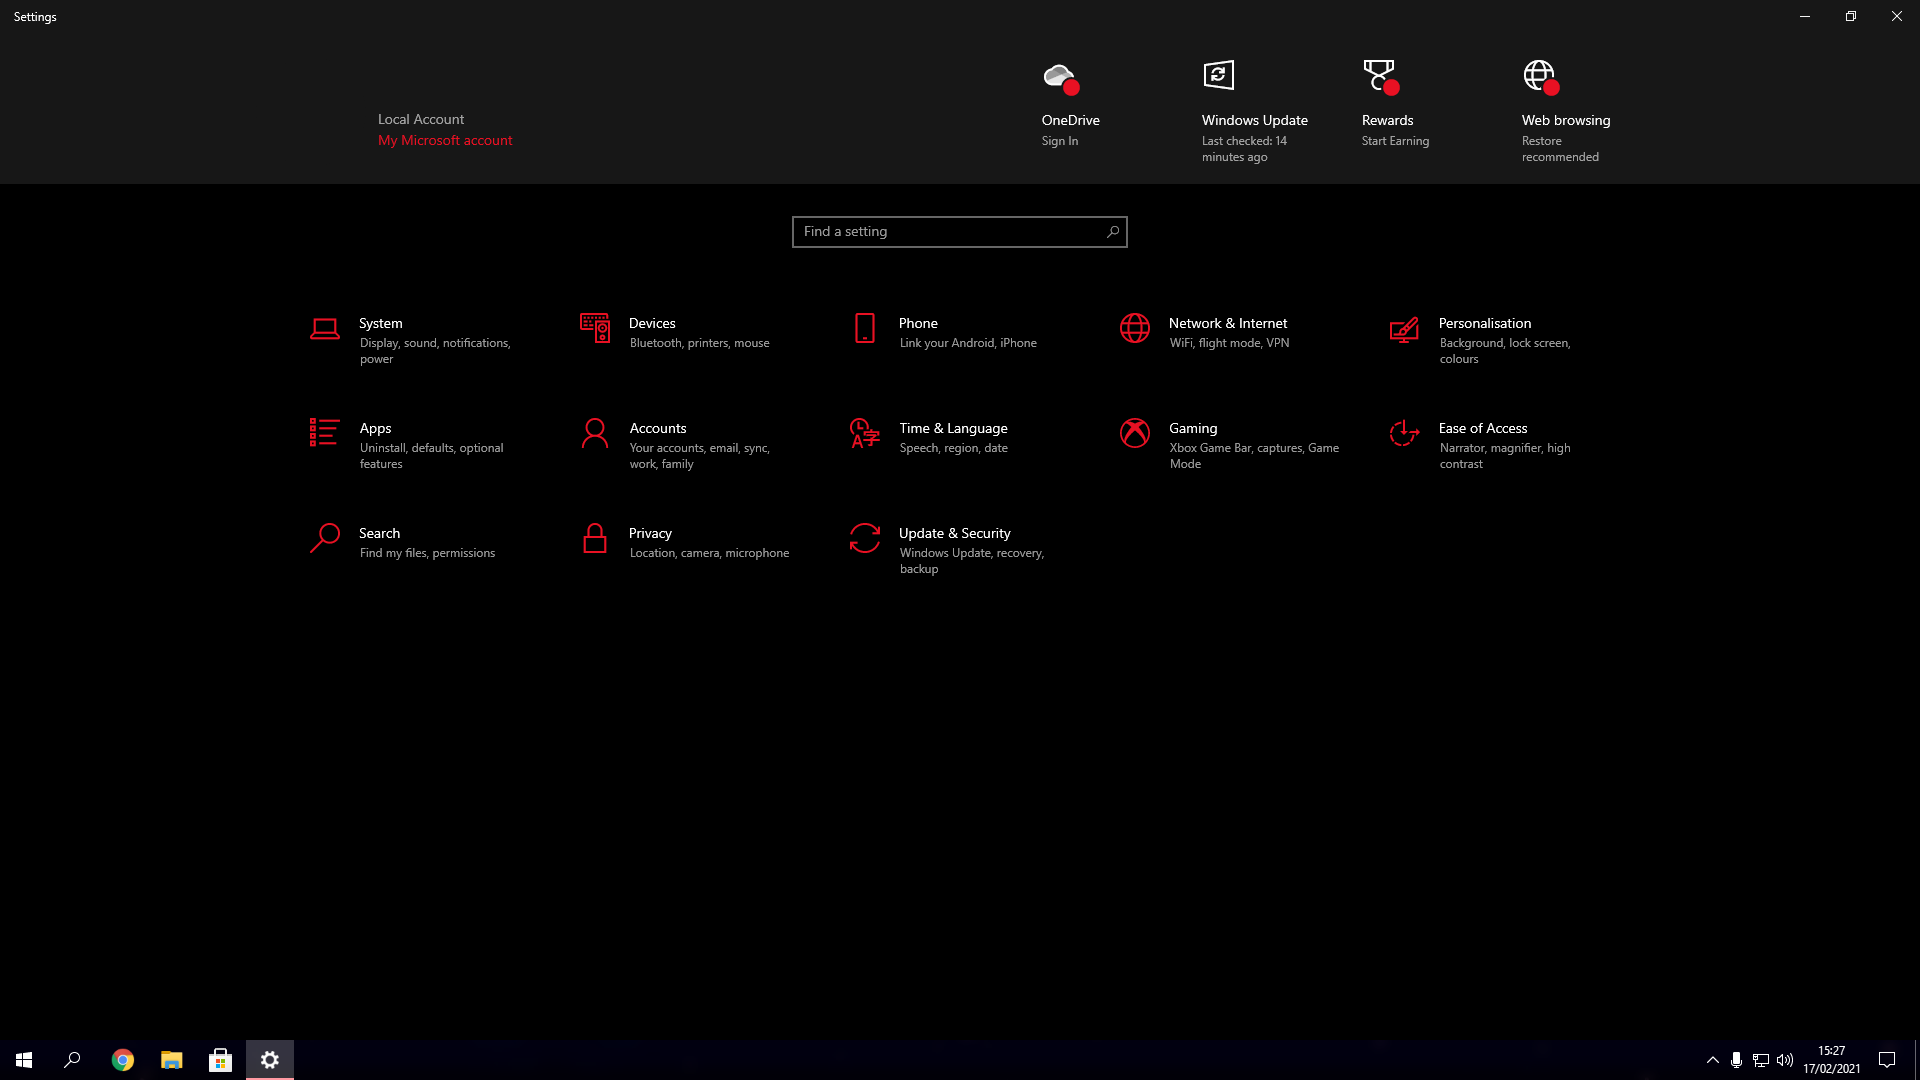Click 'Windows Update, recovery, backup' text
Viewport: 1920px width, 1080px height.
pos(972,561)
